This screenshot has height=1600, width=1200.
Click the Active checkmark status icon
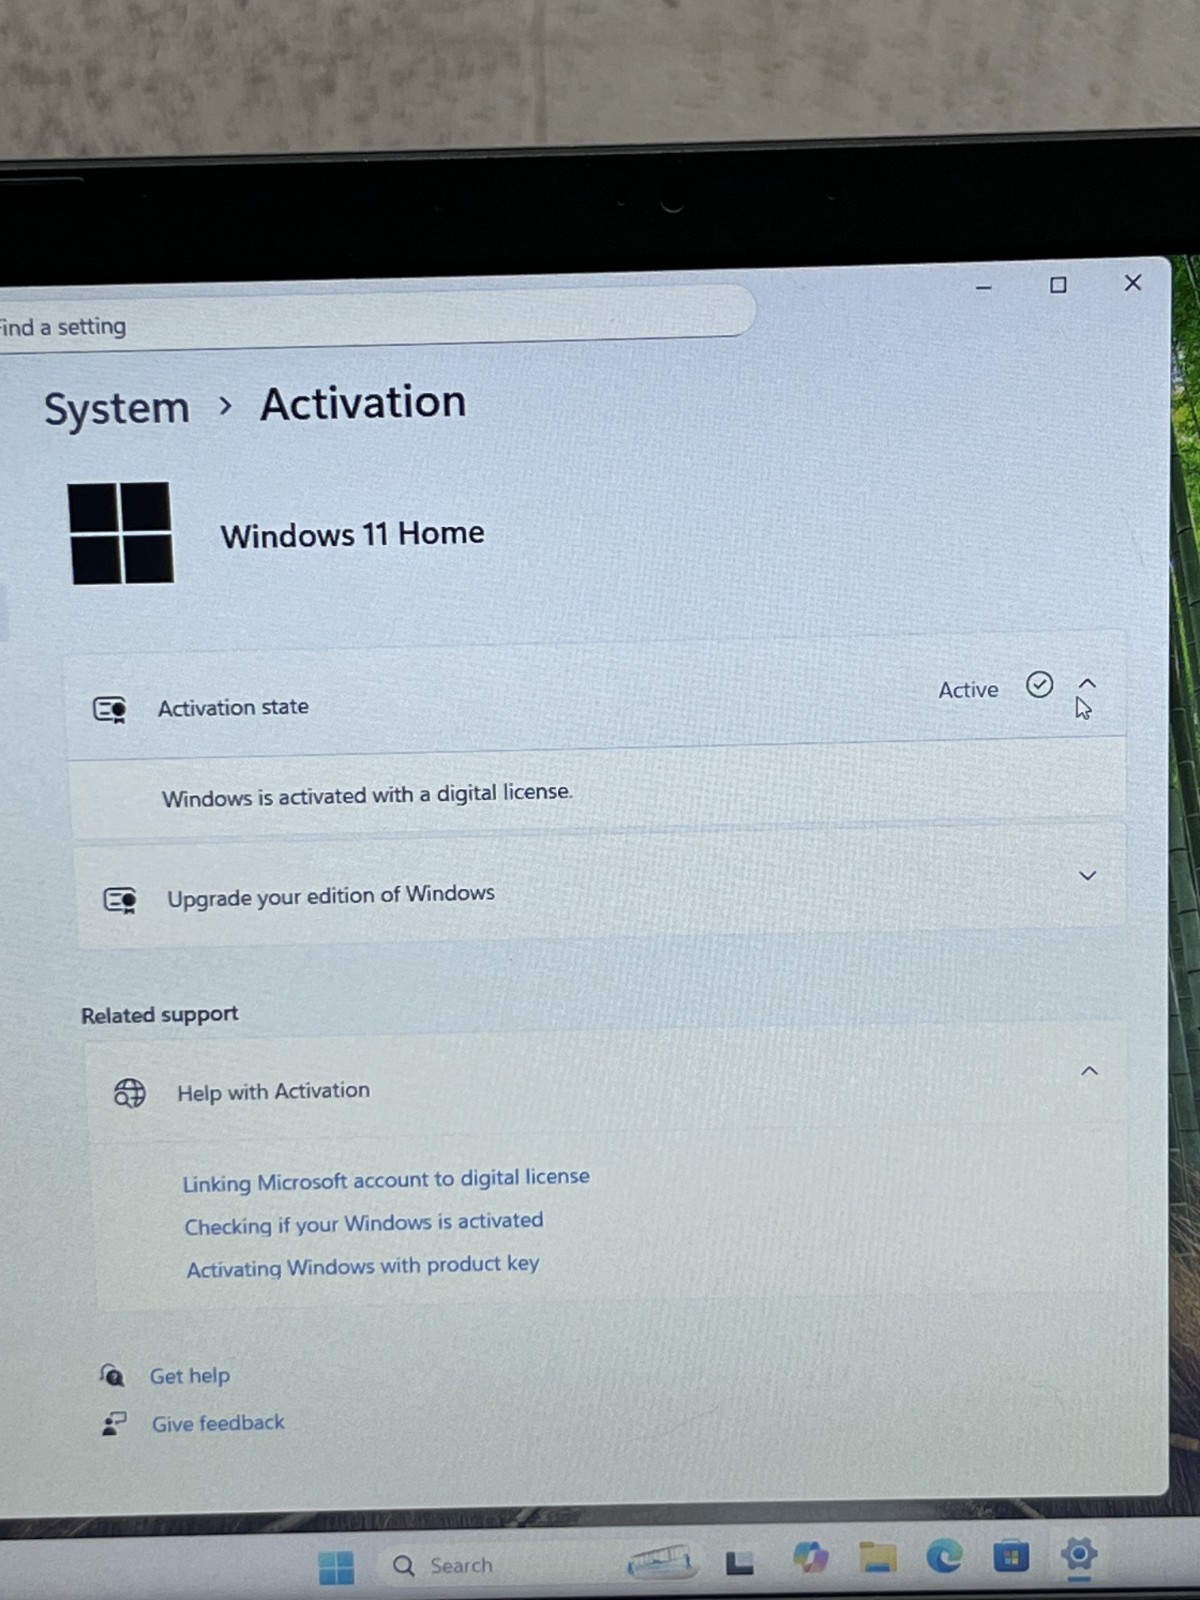click(1040, 685)
